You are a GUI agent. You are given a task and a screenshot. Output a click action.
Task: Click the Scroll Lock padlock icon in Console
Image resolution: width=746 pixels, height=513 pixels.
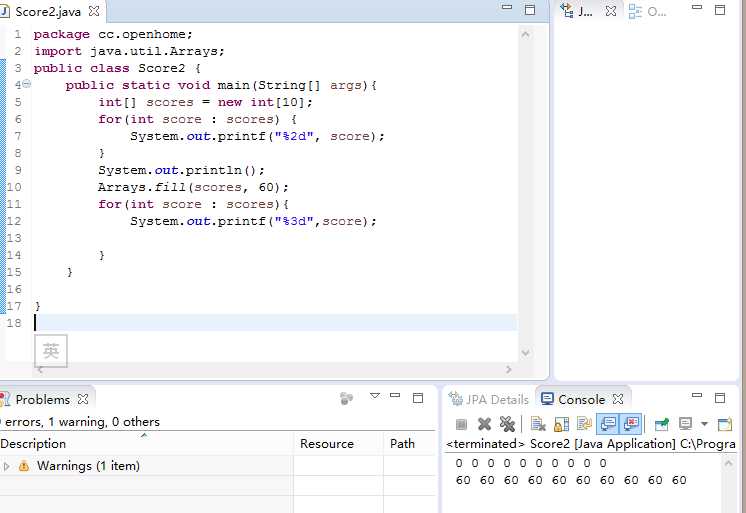(x=561, y=424)
